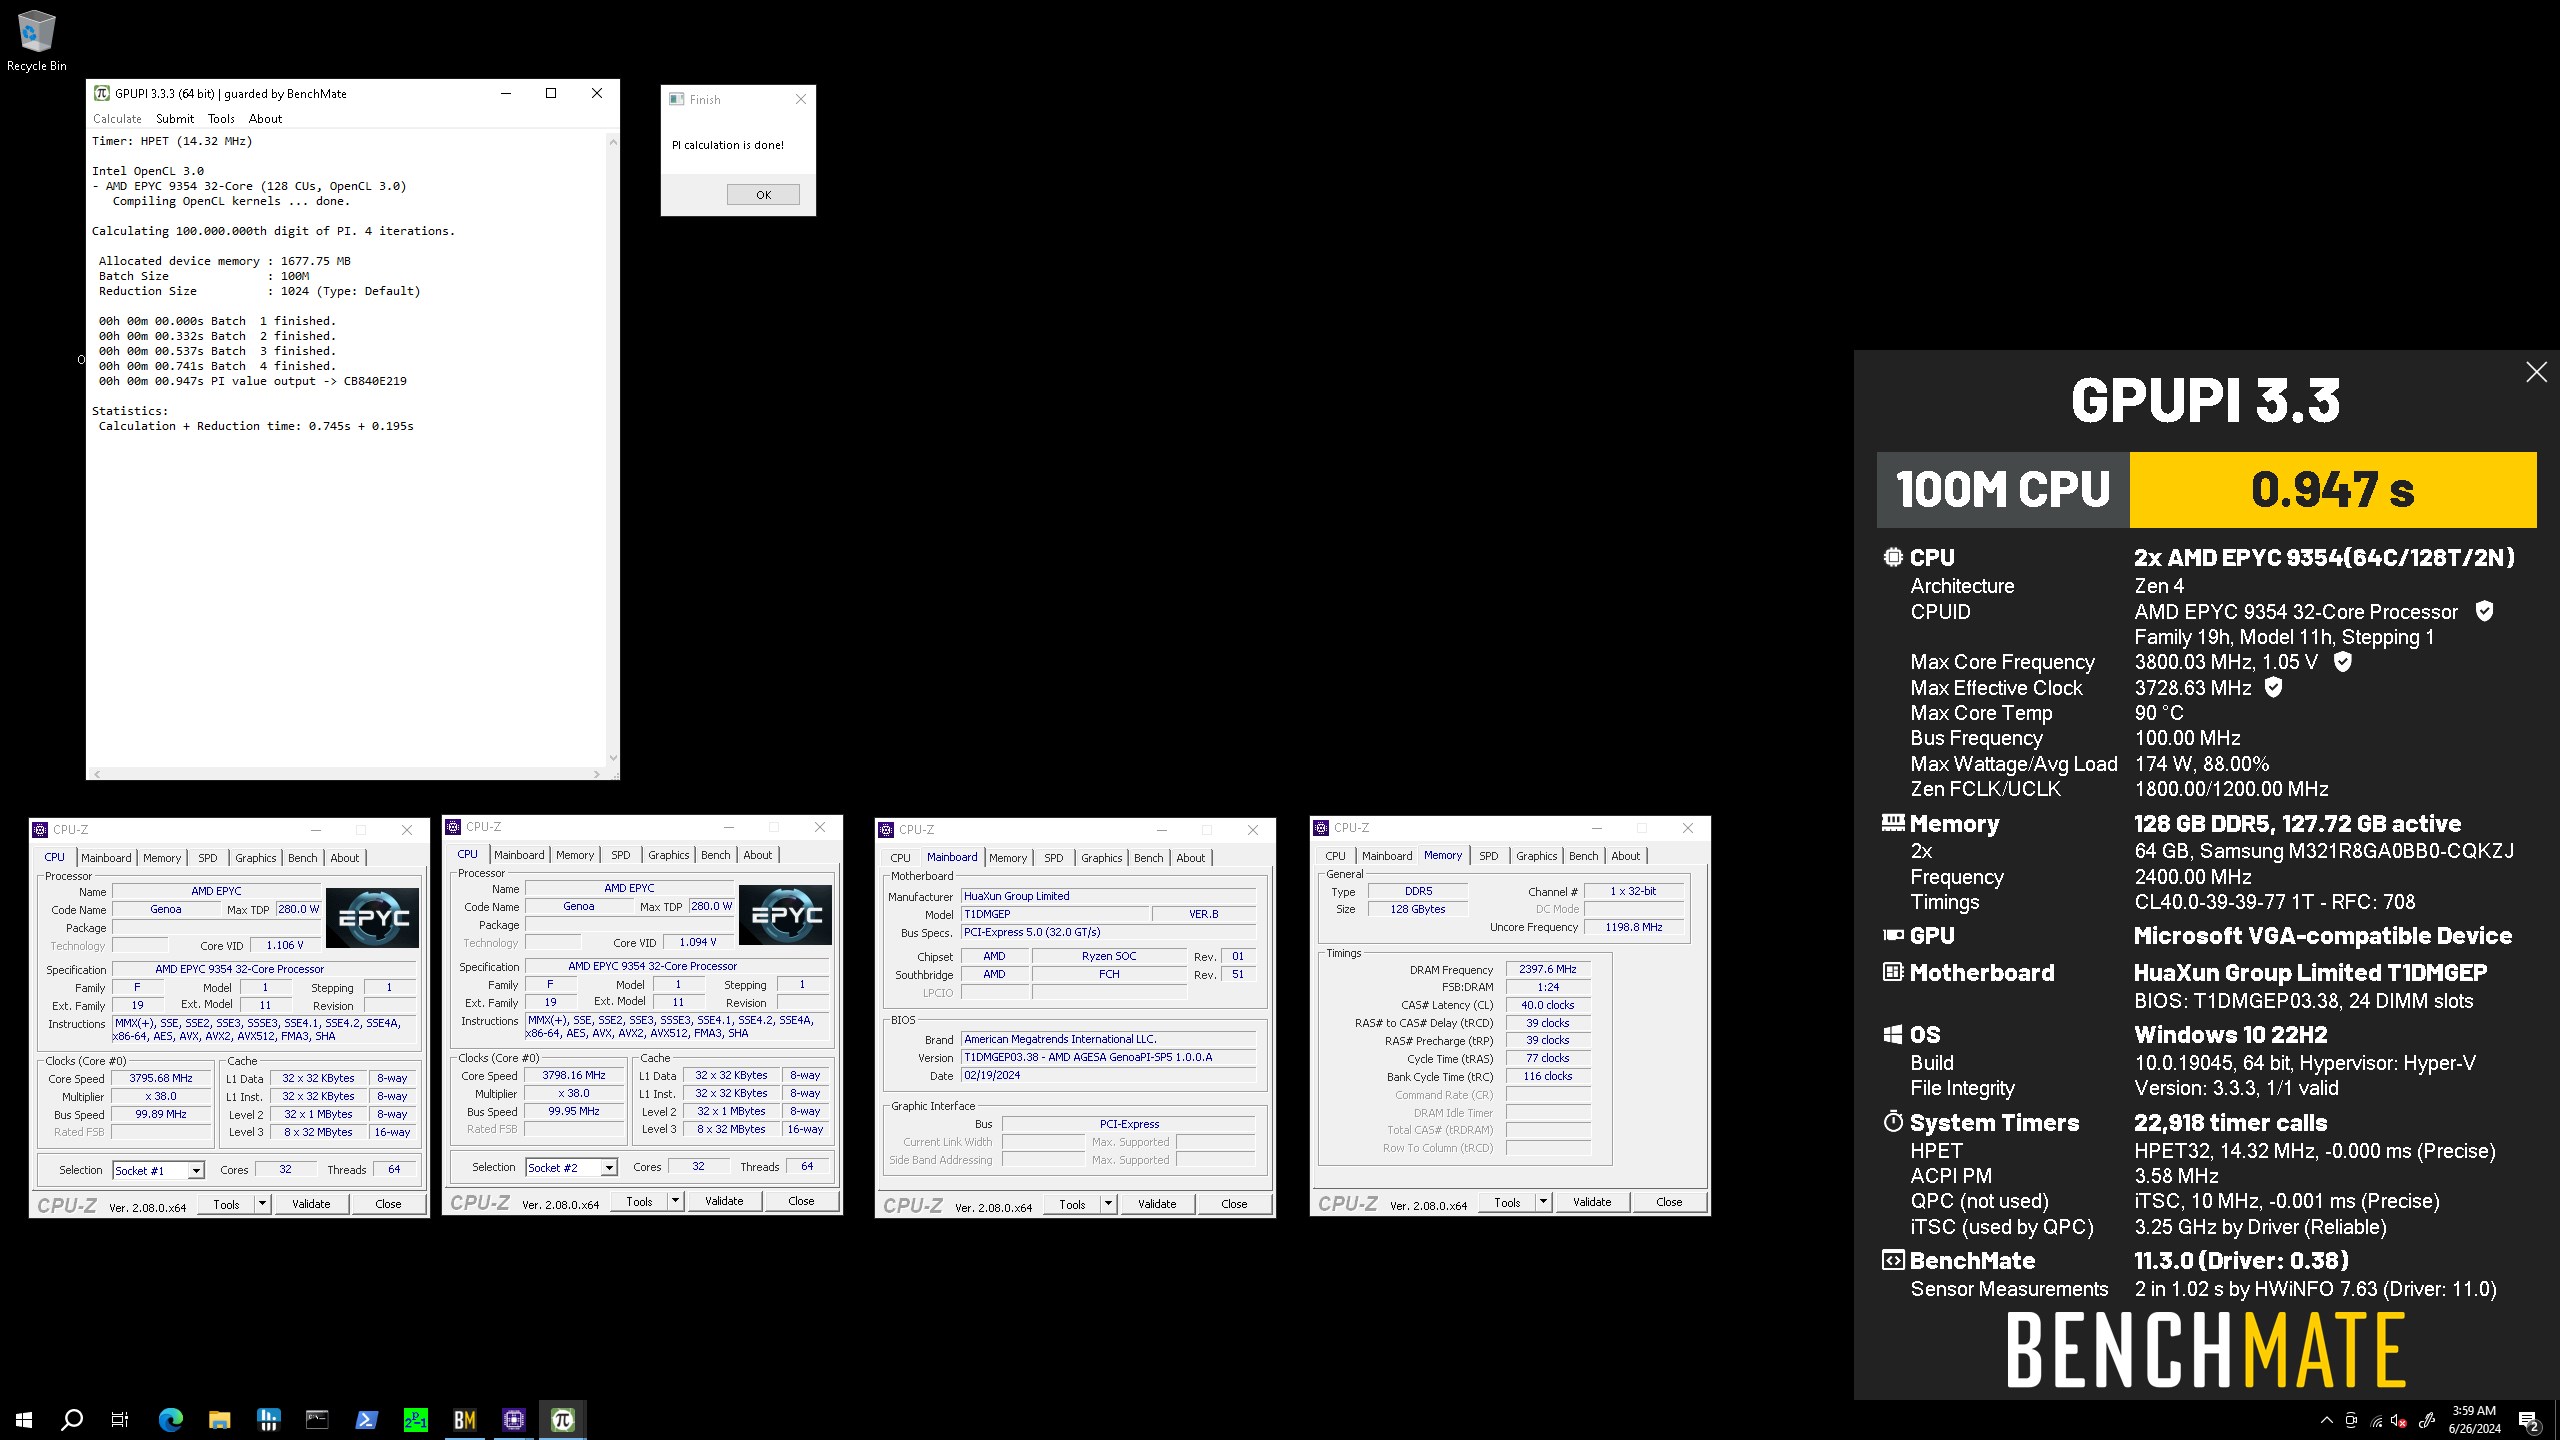Viewport: 2560px width, 1440px height.
Task: Switch to the purple CPU-Z taskbar icon
Action: pyautogui.click(x=513, y=1419)
